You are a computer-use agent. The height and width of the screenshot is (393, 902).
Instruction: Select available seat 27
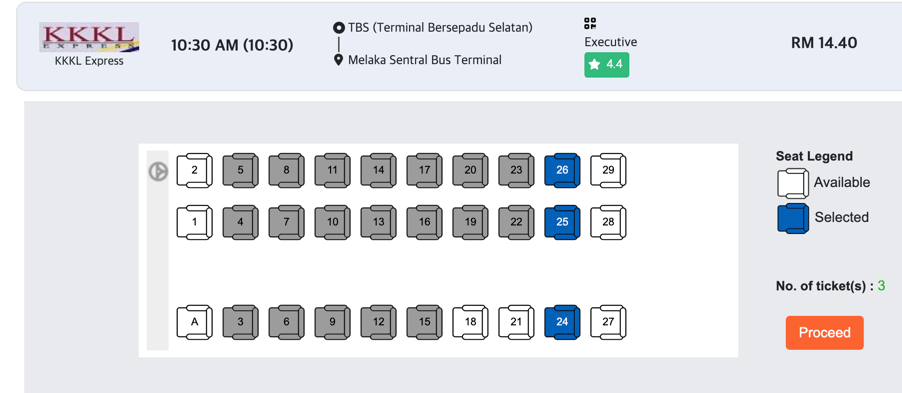(x=609, y=322)
